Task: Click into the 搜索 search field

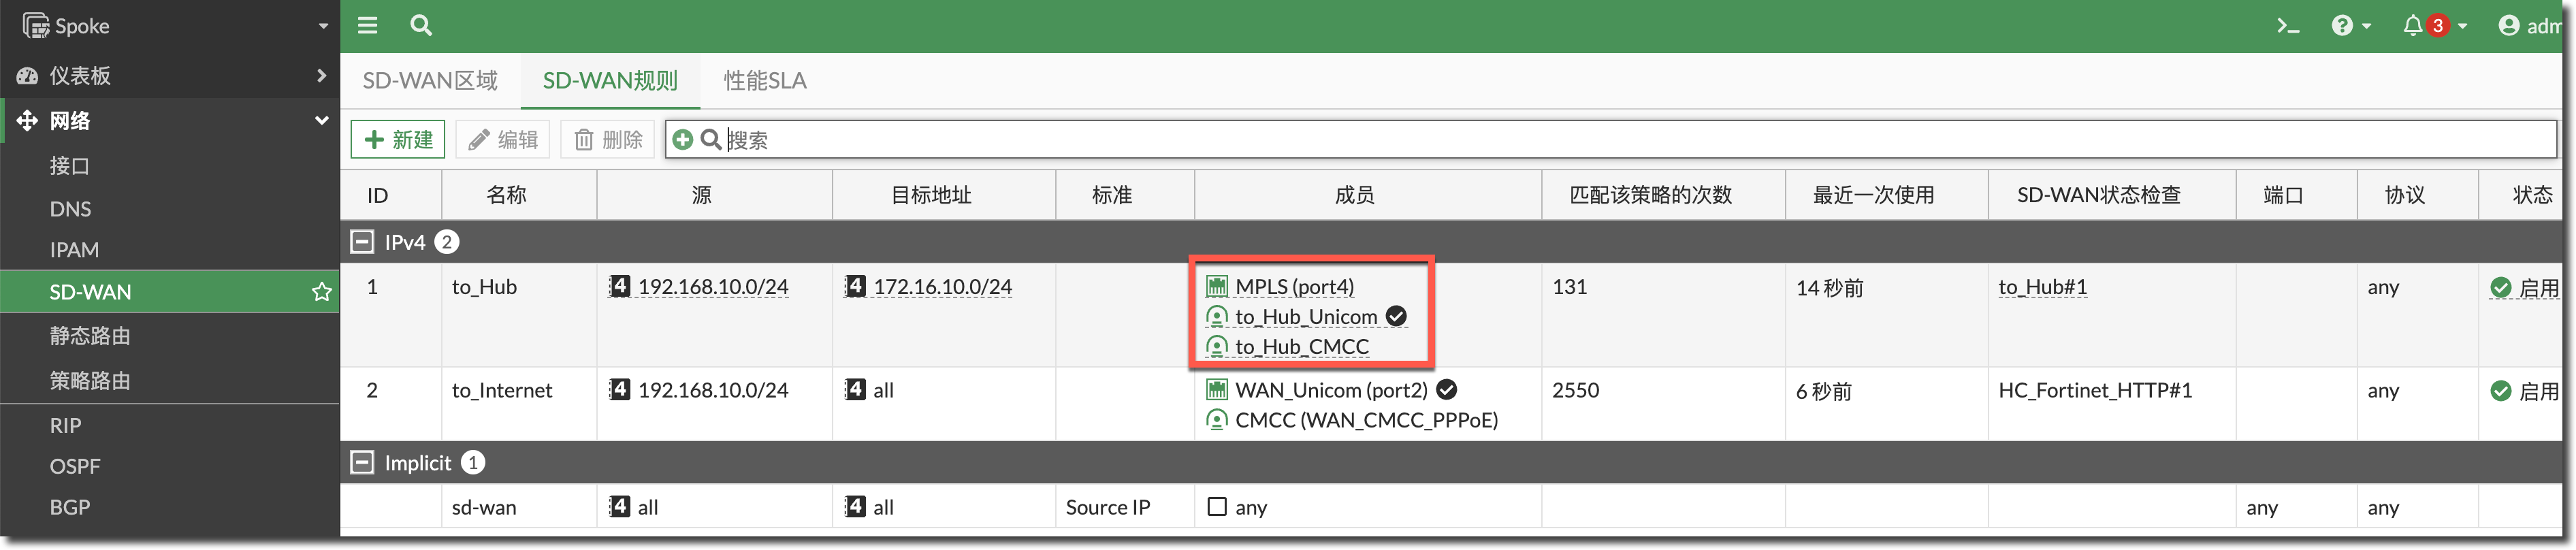Action: coord(1600,140)
